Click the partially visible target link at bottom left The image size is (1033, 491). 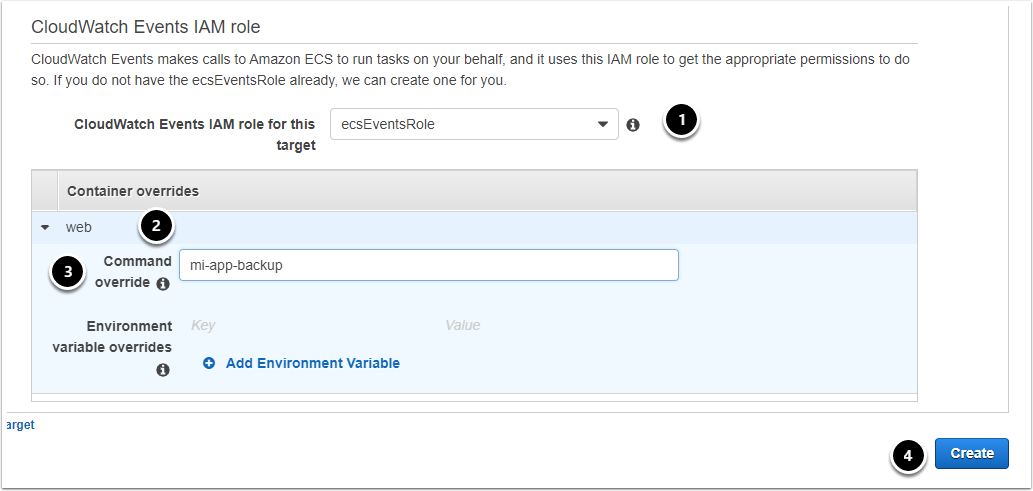pyautogui.click(x=19, y=425)
